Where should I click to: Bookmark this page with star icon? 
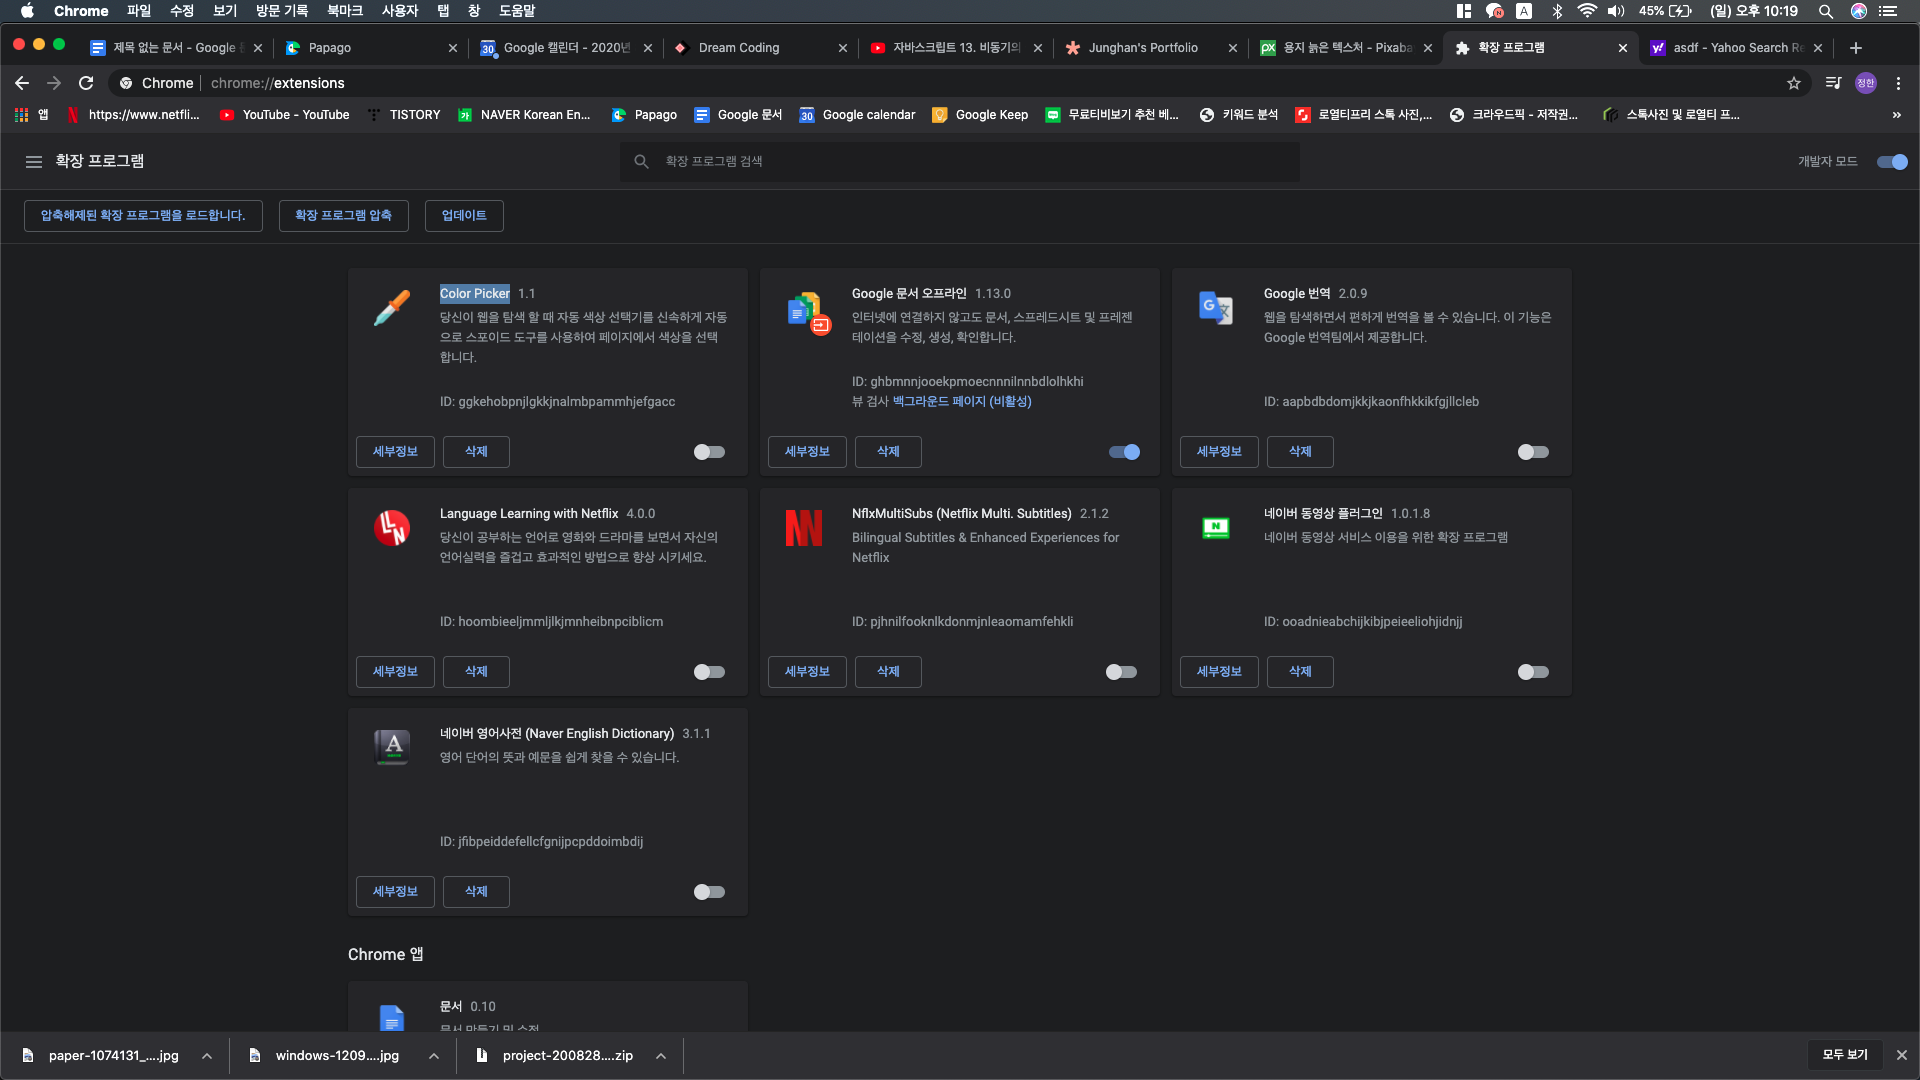pyautogui.click(x=1794, y=83)
